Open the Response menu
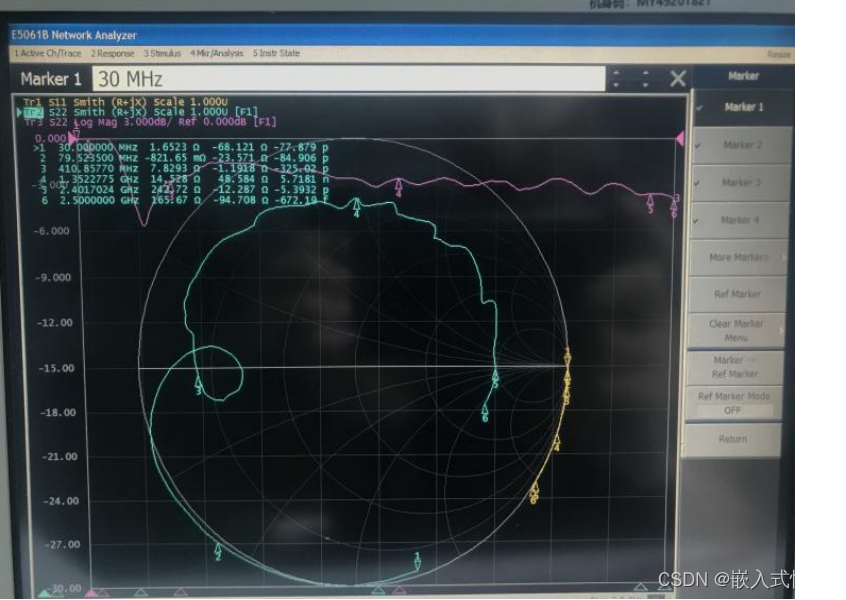Viewport: 846px width, 600px height. (x=112, y=53)
